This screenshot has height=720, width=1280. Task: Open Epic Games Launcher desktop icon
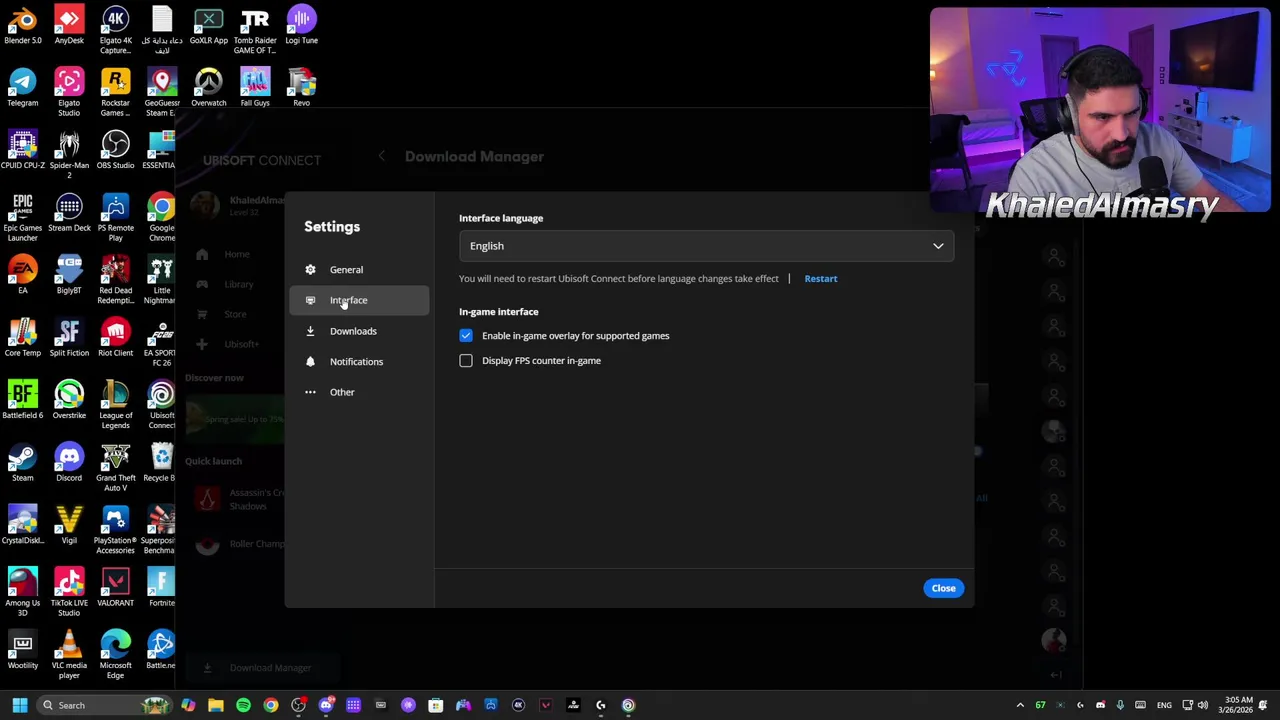click(x=22, y=217)
